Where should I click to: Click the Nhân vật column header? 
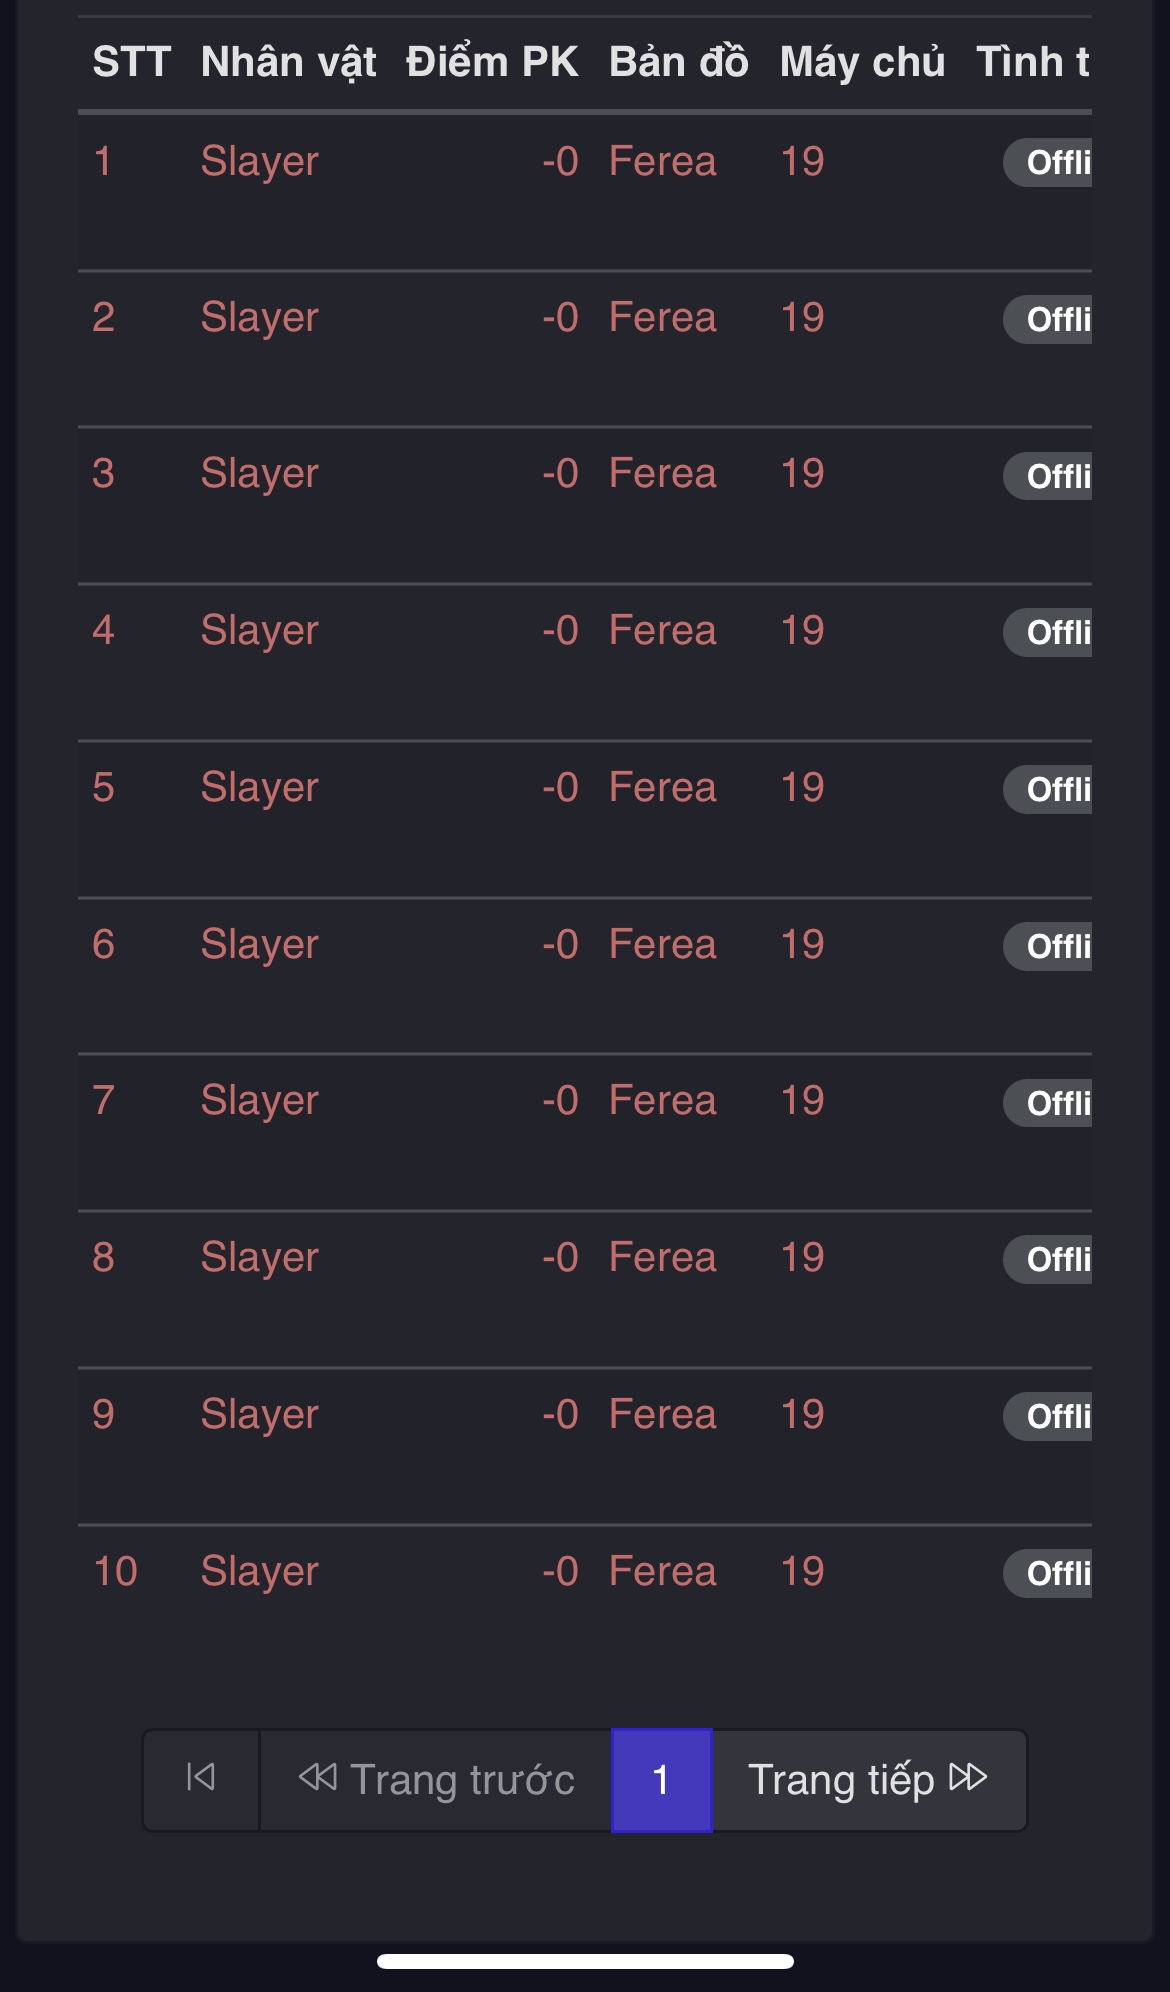tap(288, 62)
